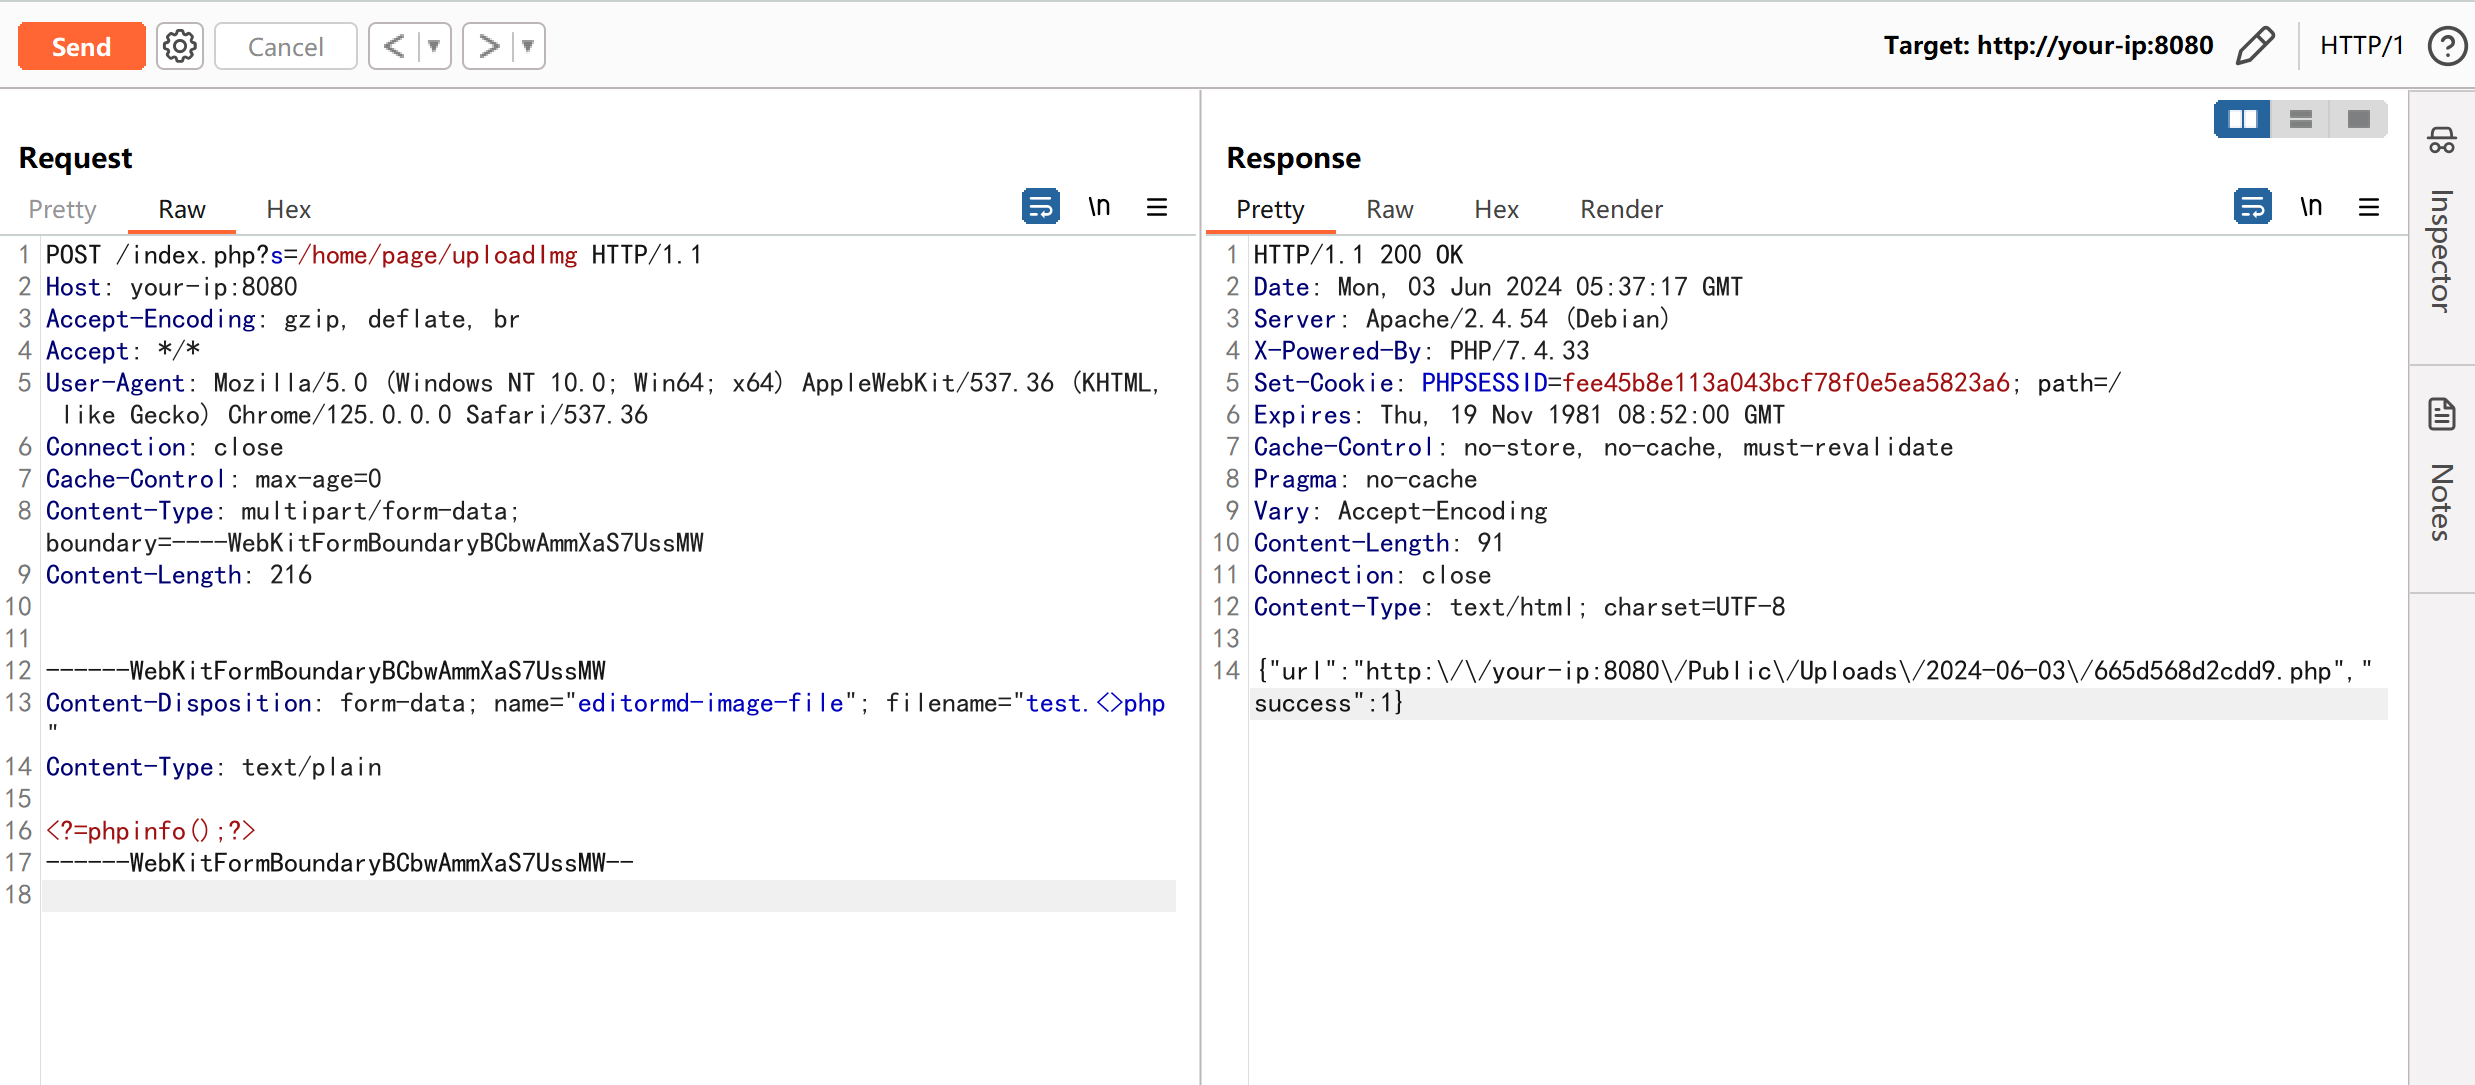Open Request pane hamburger menu

tap(1157, 207)
